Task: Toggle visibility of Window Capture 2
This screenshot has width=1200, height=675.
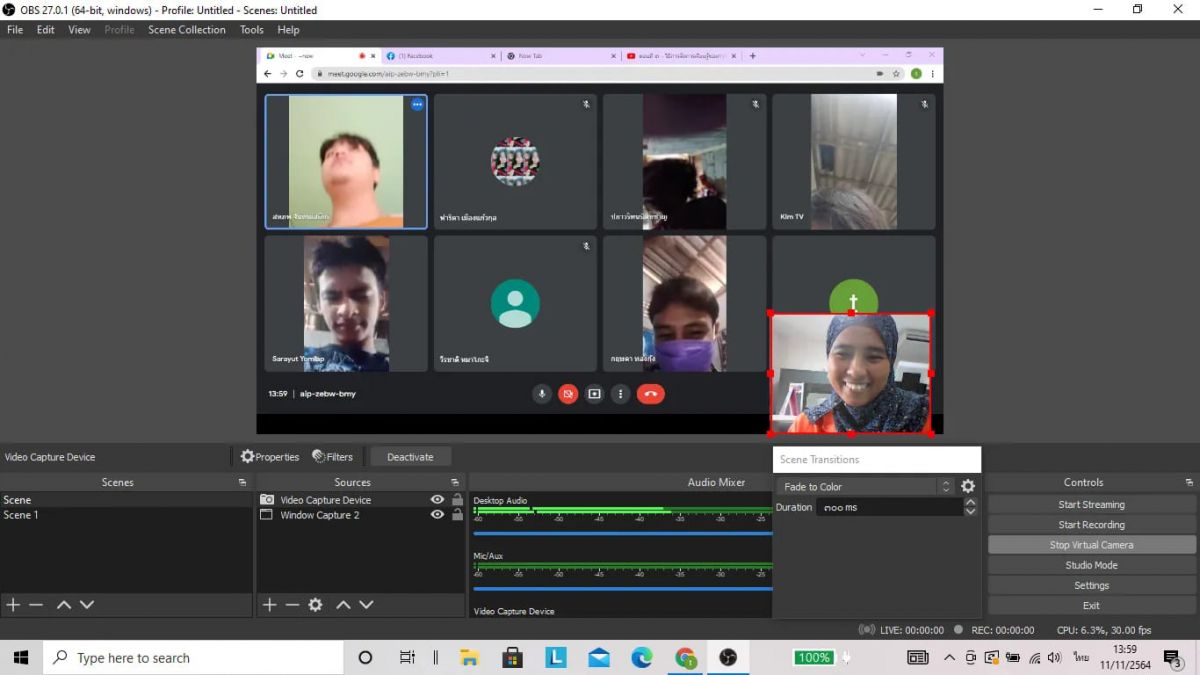Action: point(437,515)
